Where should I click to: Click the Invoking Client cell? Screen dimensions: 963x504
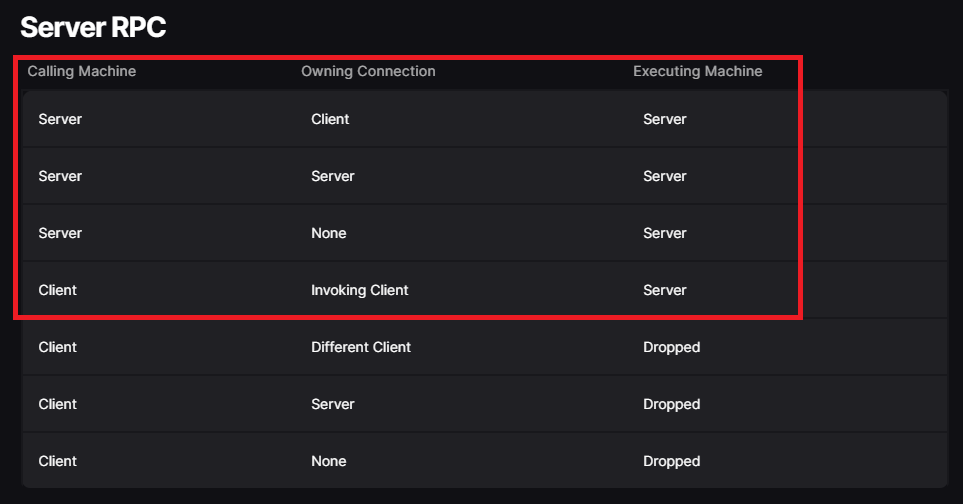coord(359,290)
